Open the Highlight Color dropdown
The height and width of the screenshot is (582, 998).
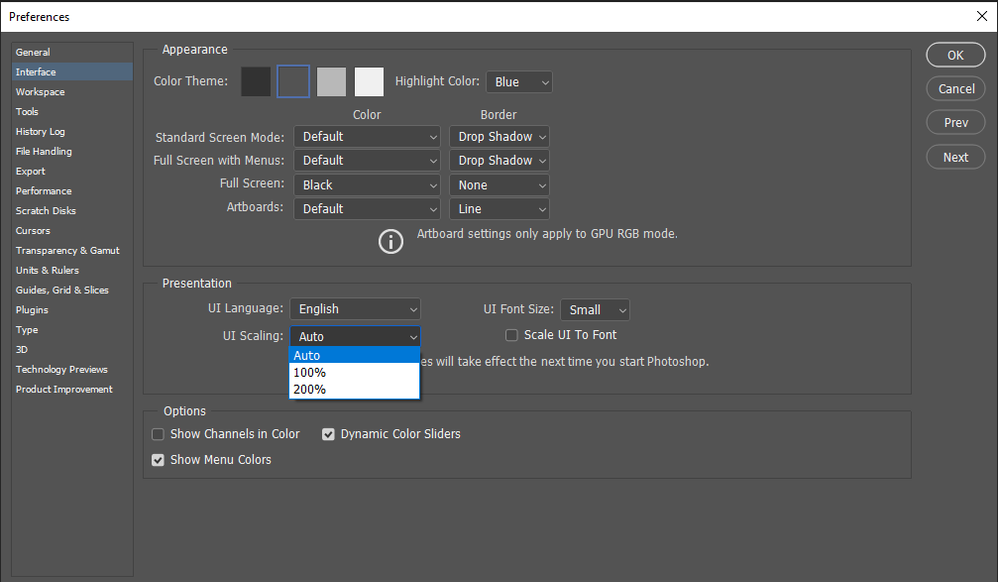pyautogui.click(x=519, y=81)
